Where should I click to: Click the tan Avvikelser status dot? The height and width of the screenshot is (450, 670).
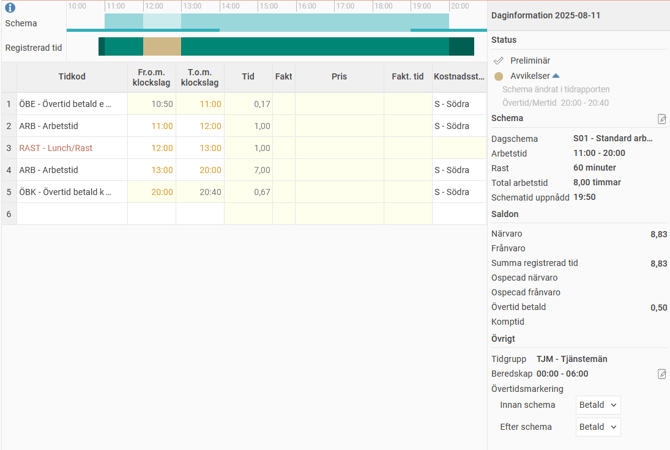click(x=499, y=76)
